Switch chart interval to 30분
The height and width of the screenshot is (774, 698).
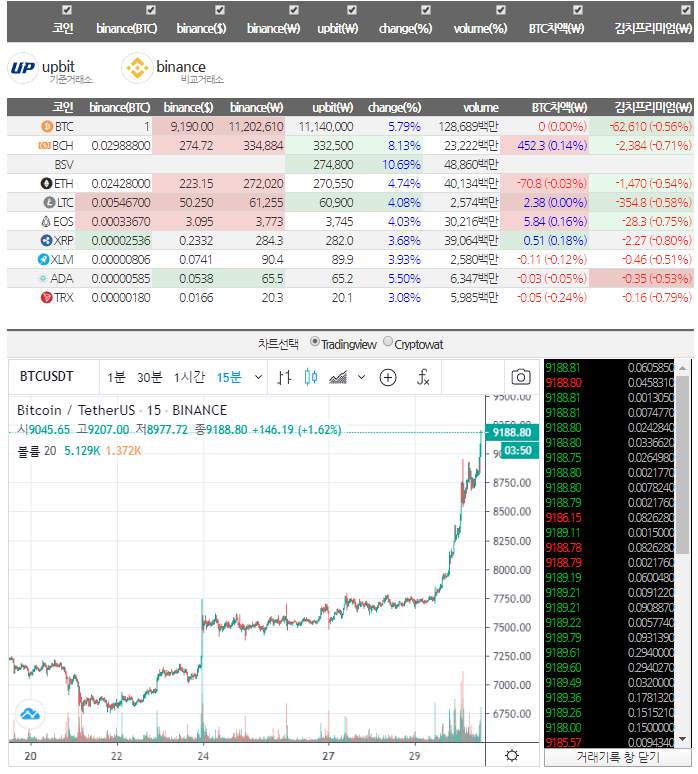(x=150, y=378)
